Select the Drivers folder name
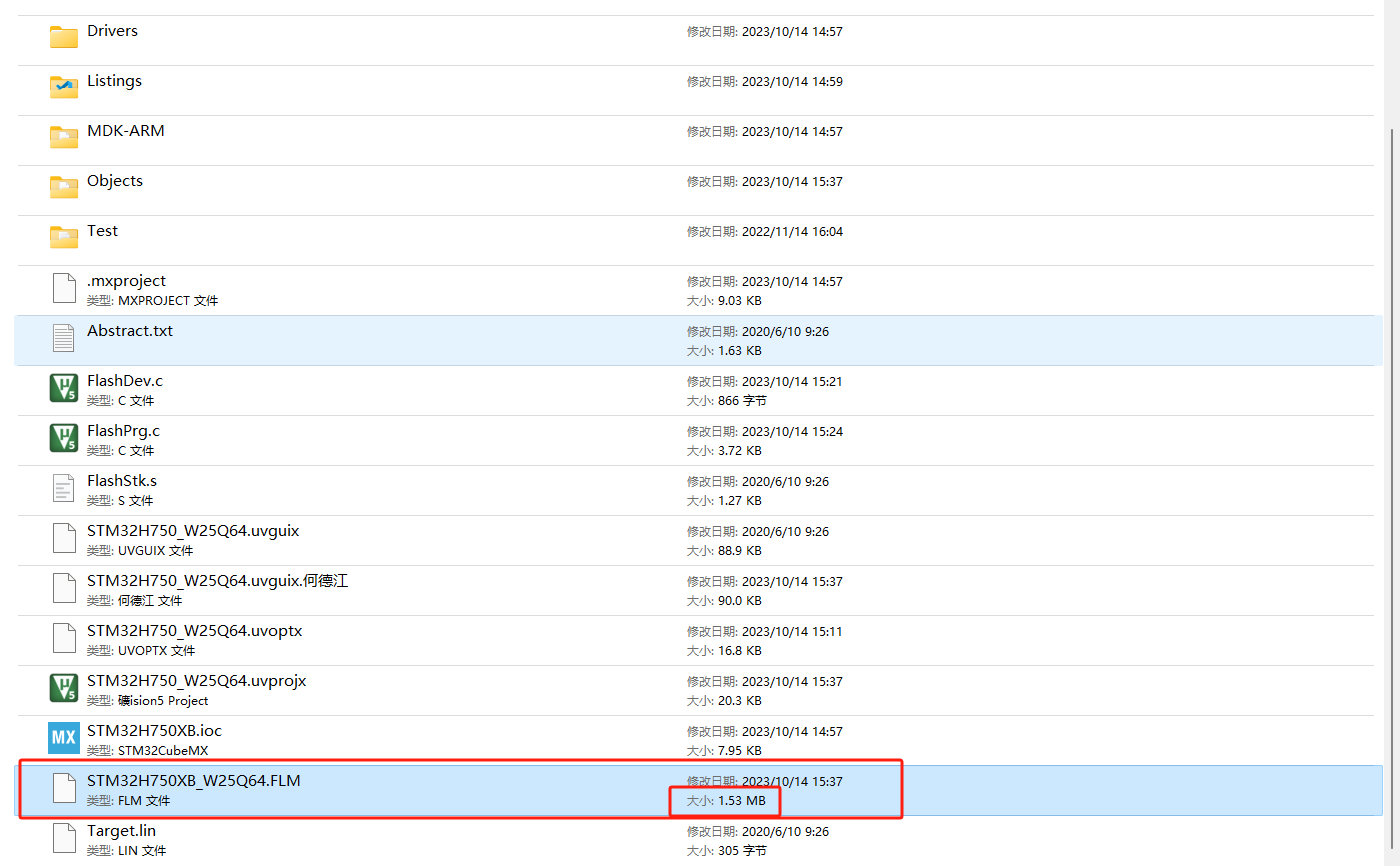The width and height of the screenshot is (1400, 866). coord(112,31)
